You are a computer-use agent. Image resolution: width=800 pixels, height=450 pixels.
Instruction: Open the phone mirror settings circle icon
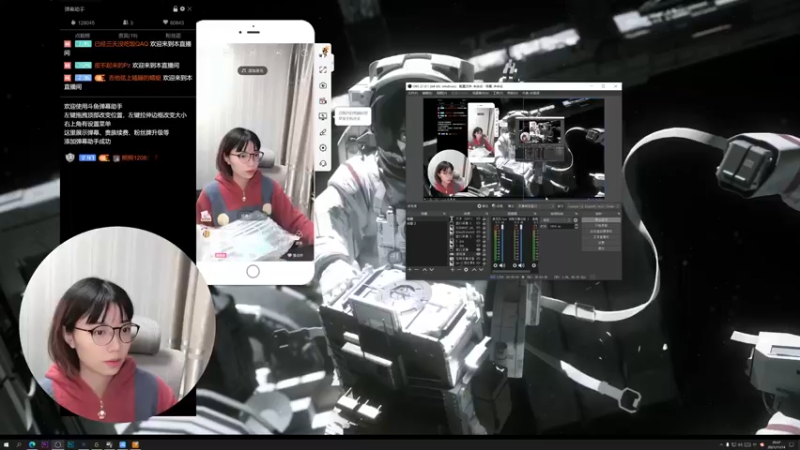pos(323,147)
